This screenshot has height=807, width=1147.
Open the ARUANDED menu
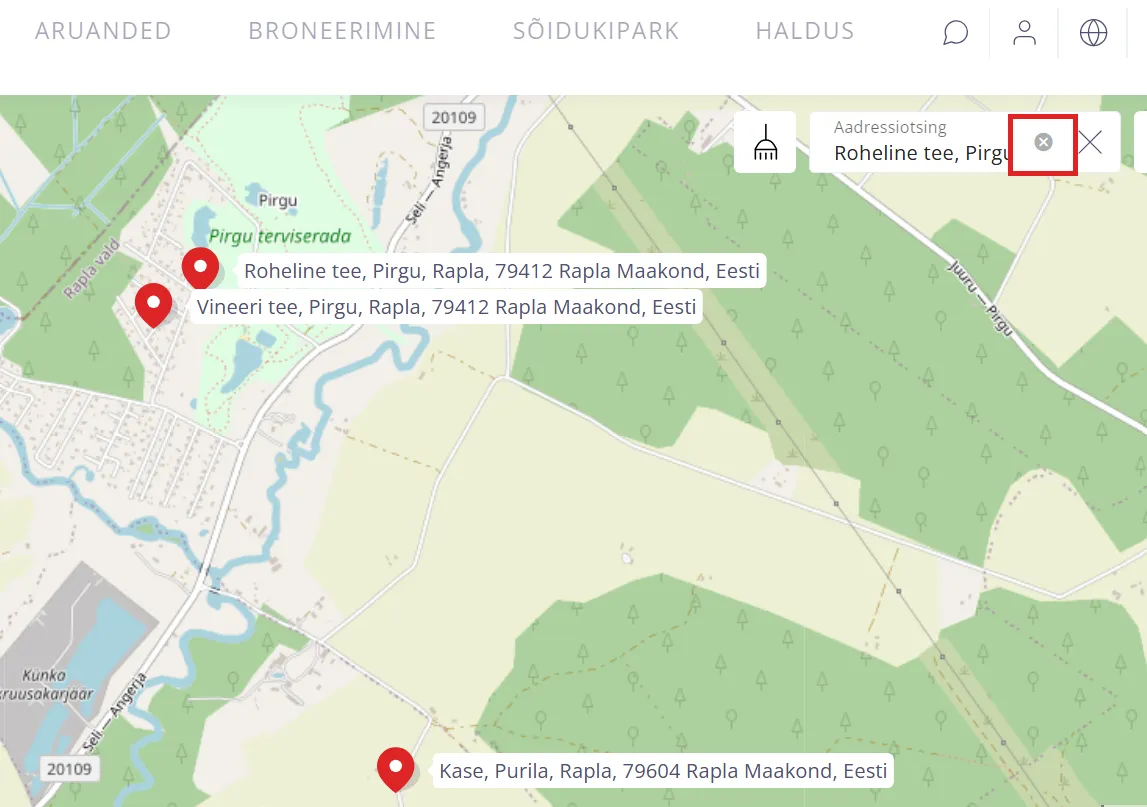click(x=103, y=31)
